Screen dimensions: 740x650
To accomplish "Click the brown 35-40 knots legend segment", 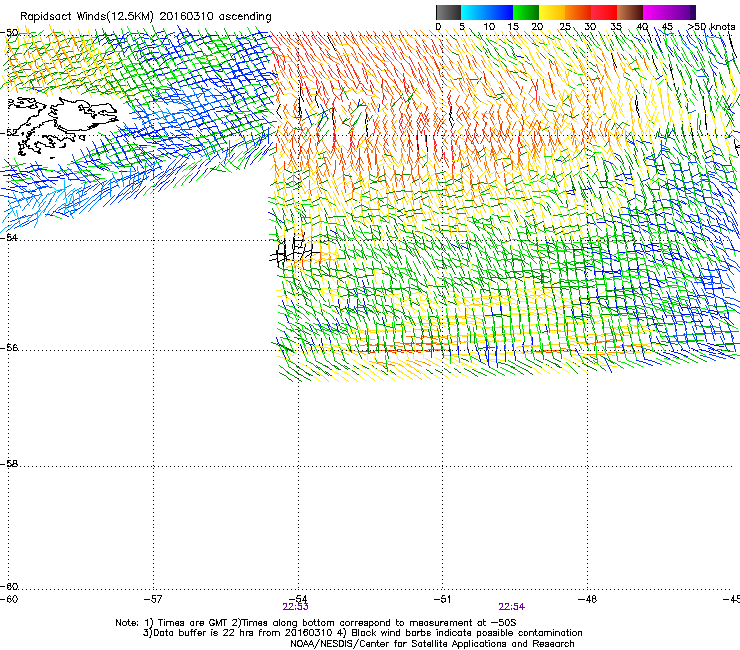I will click(x=630, y=12).
